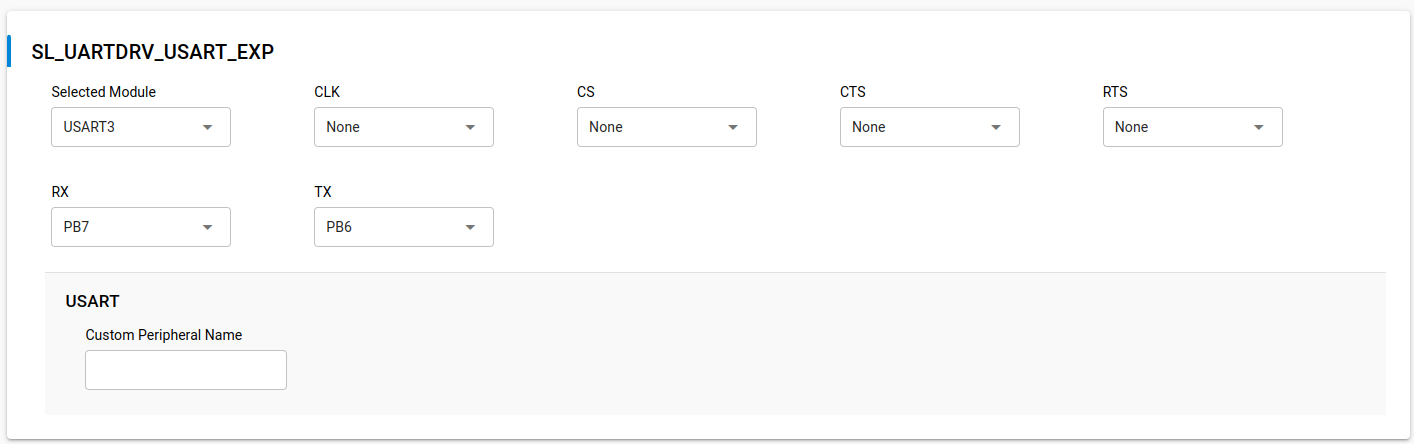Click the blue accent bar beside the title

pos(9,51)
